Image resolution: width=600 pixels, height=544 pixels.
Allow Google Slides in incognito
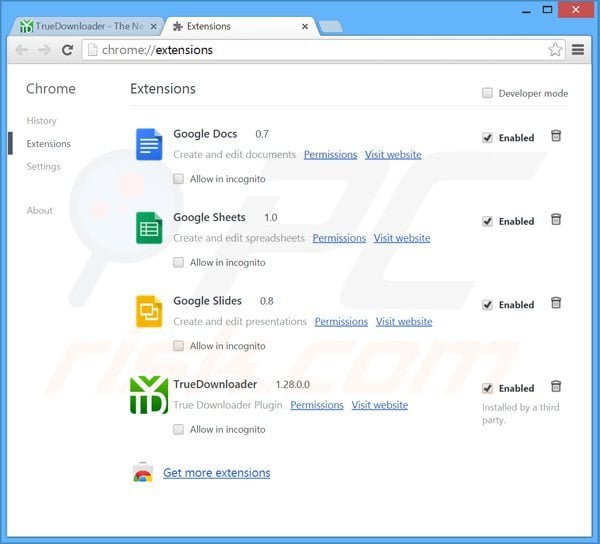tap(178, 345)
